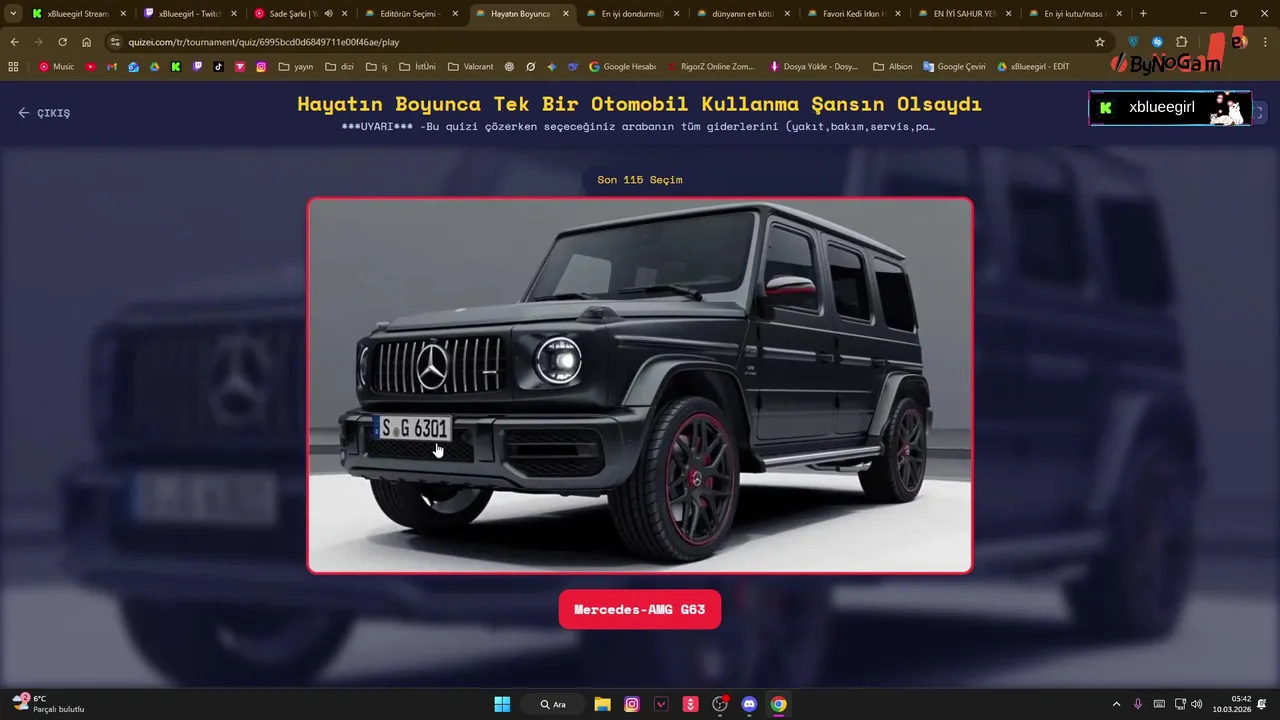Open OBS Studio from taskbar
Viewport: 1280px width, 720px height.
(x=720, y=704)
